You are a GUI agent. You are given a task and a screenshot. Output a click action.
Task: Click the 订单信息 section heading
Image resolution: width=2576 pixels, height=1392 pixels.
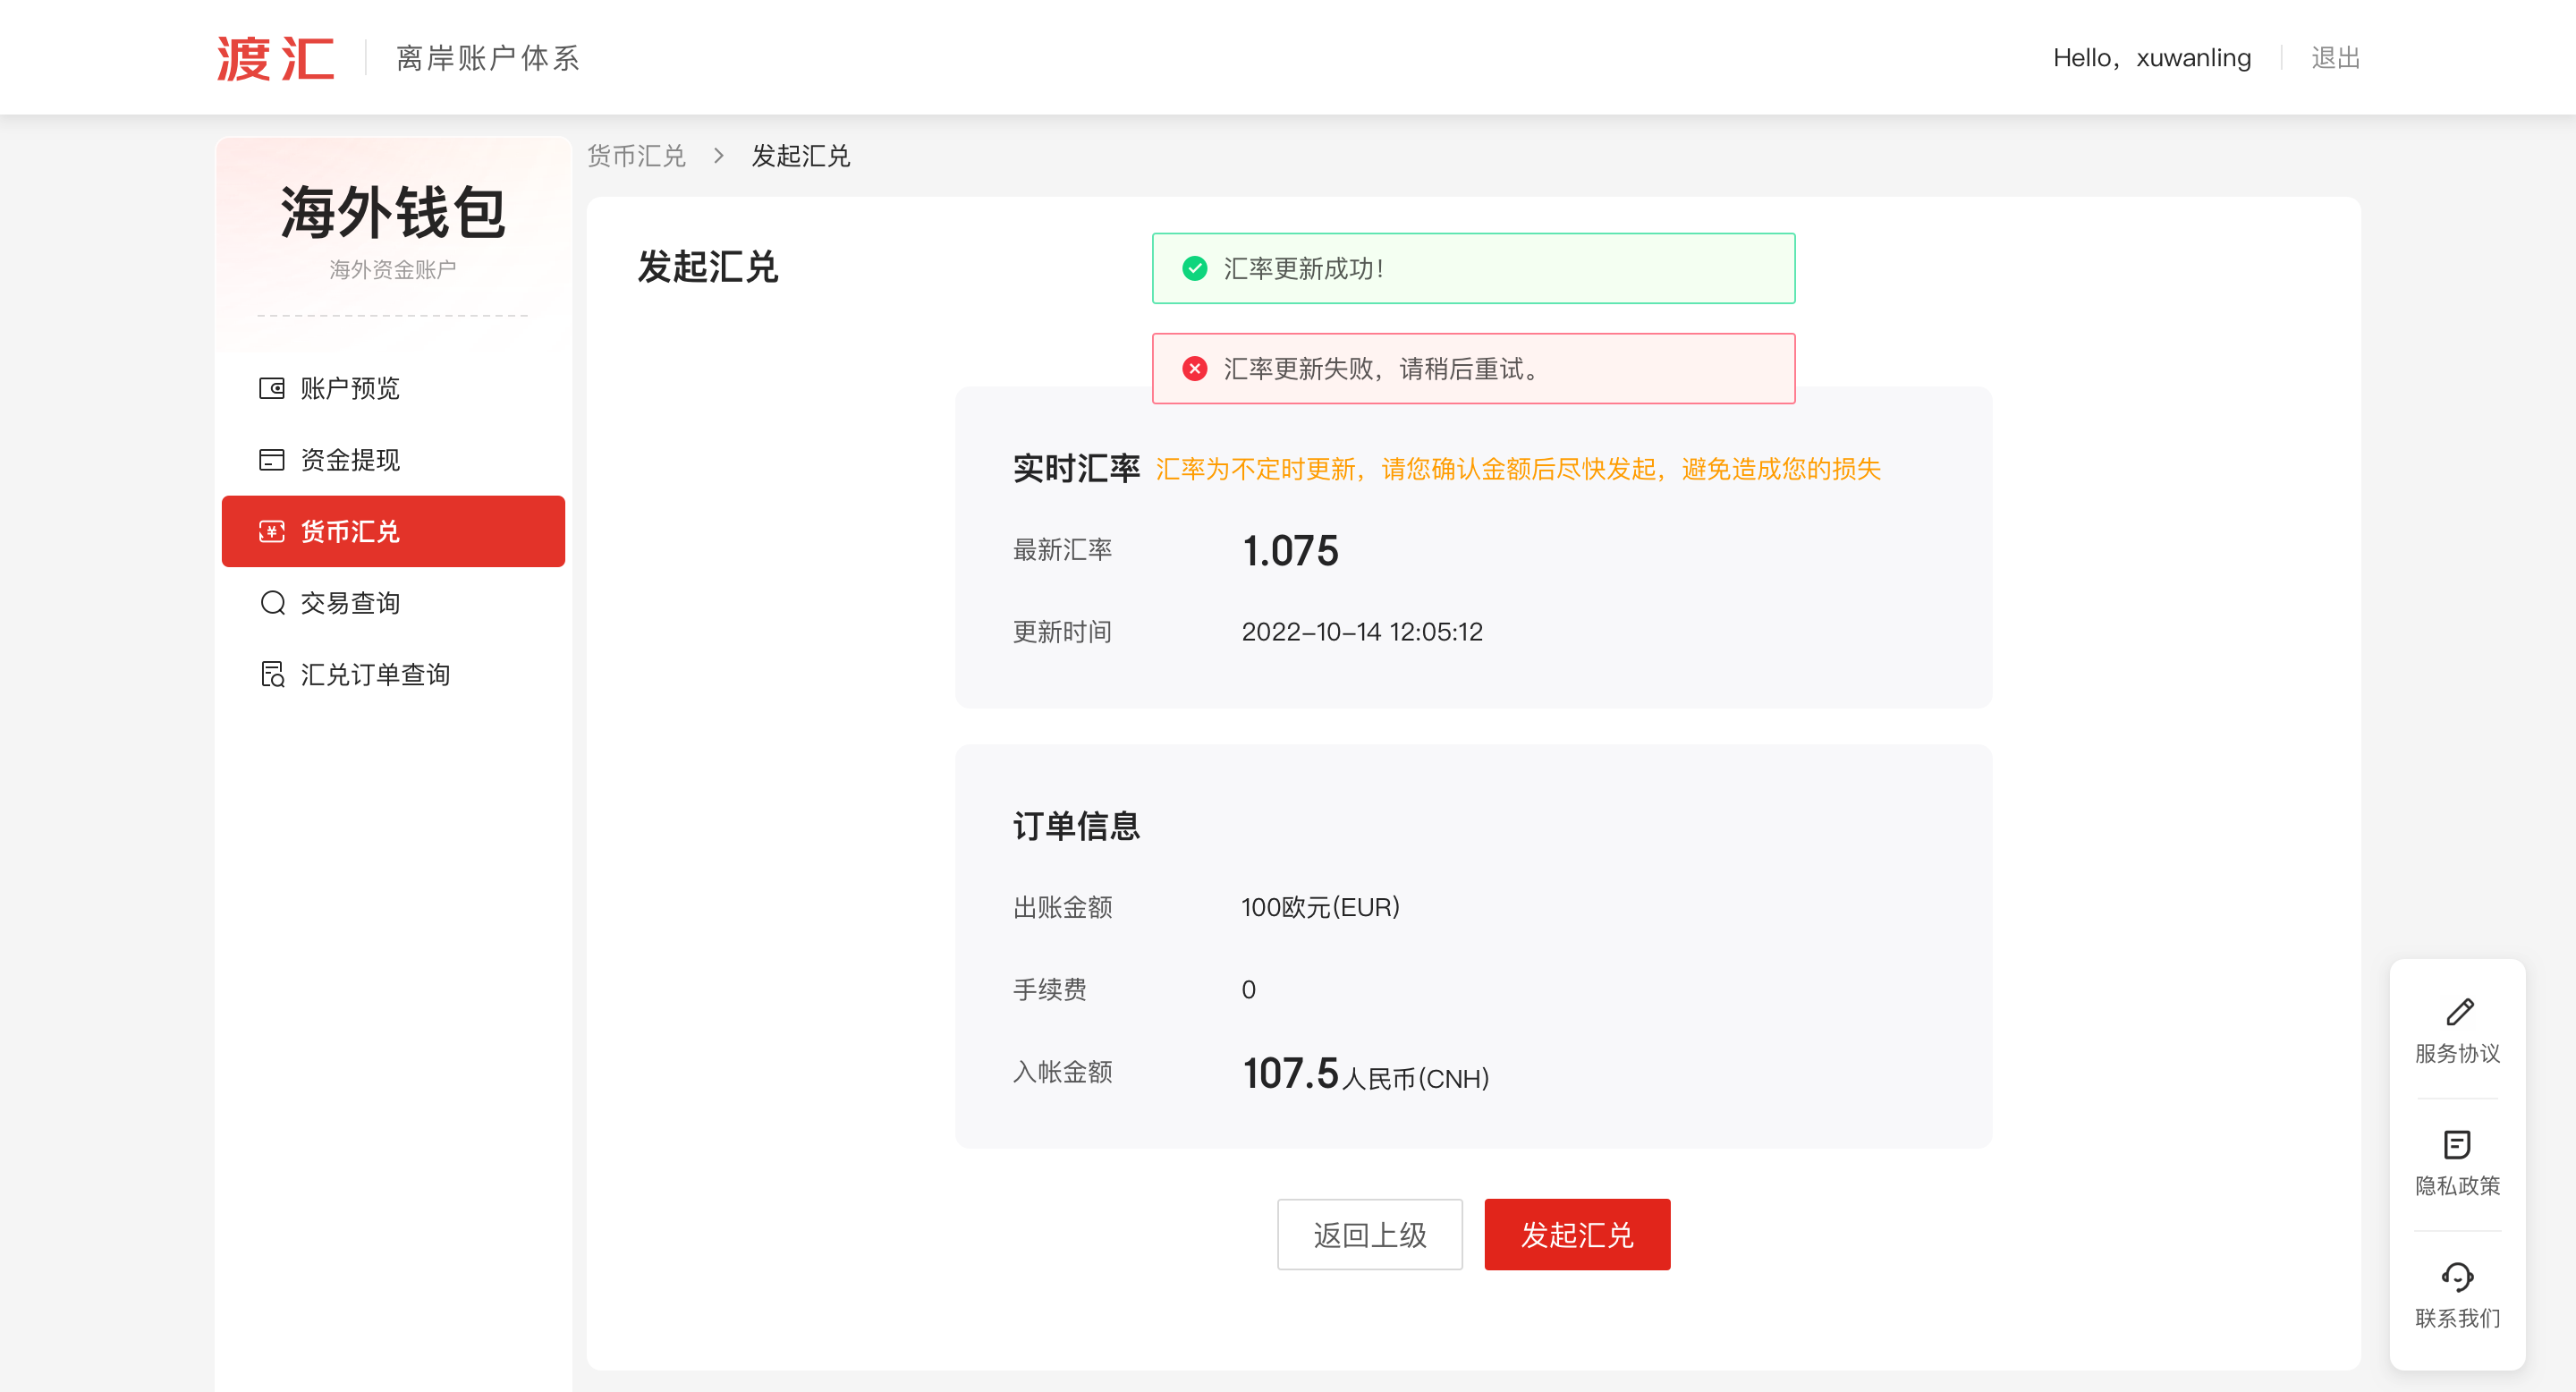pyautogui.click(x=1076, y=826)
